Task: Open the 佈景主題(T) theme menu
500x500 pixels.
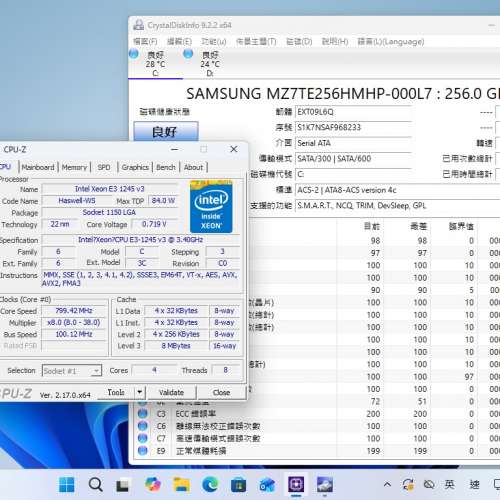Action: coord(256,42)
